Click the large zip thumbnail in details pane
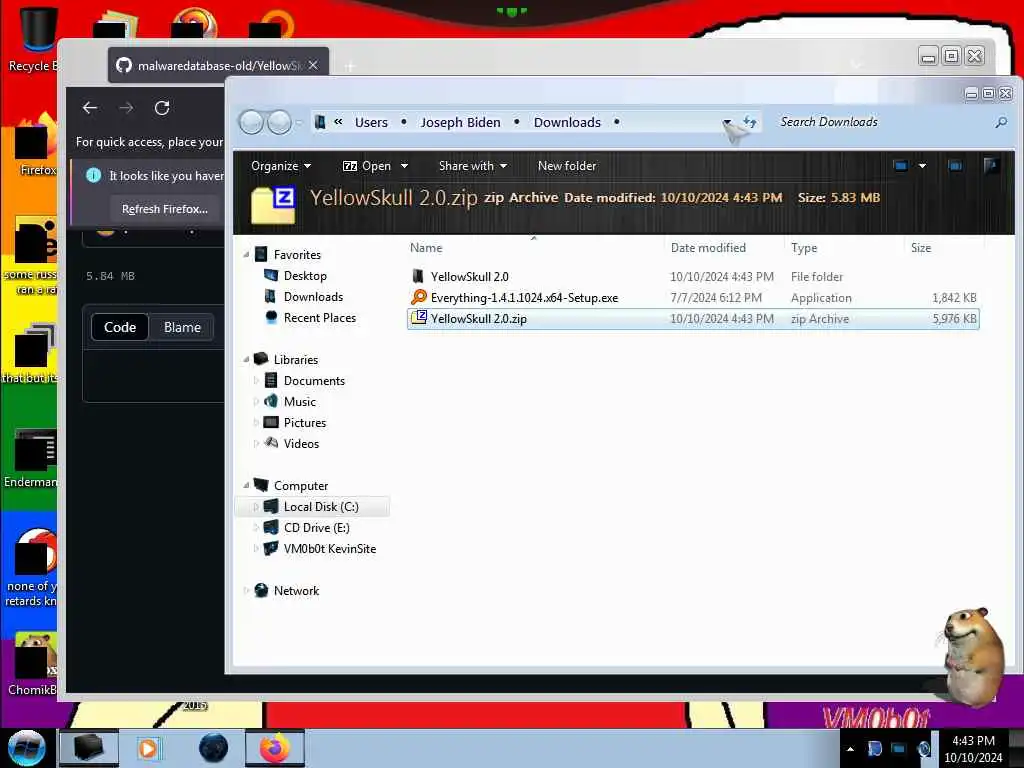The height and width of the screenshot is (768, 1024). 273,204
